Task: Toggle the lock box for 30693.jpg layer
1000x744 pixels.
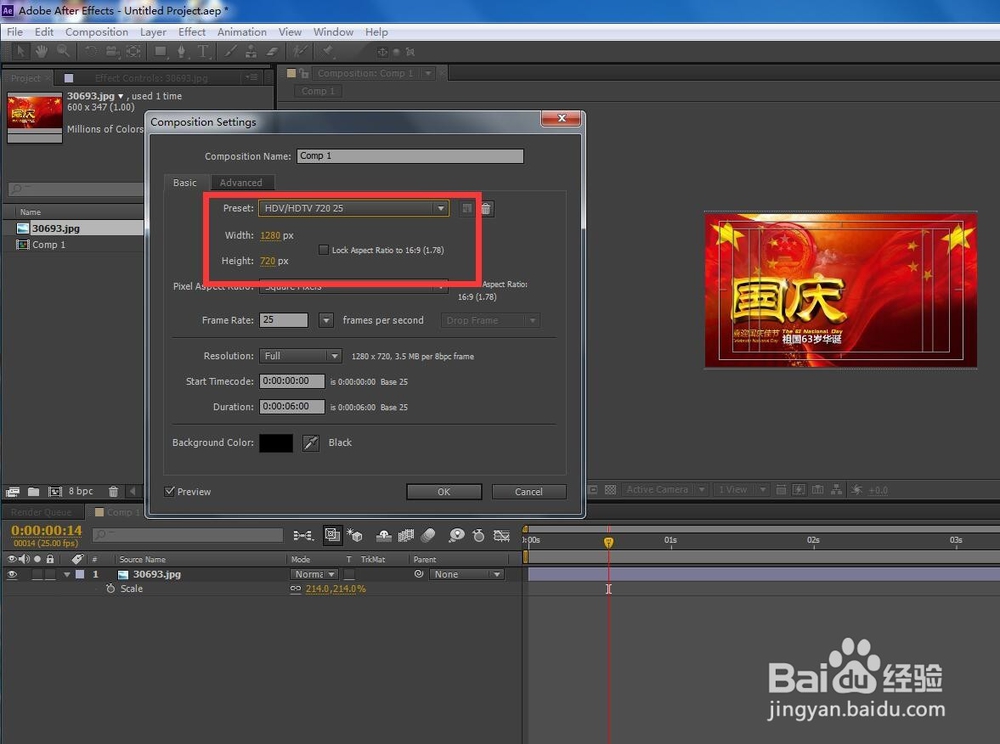Action: (x=50, y=574)
